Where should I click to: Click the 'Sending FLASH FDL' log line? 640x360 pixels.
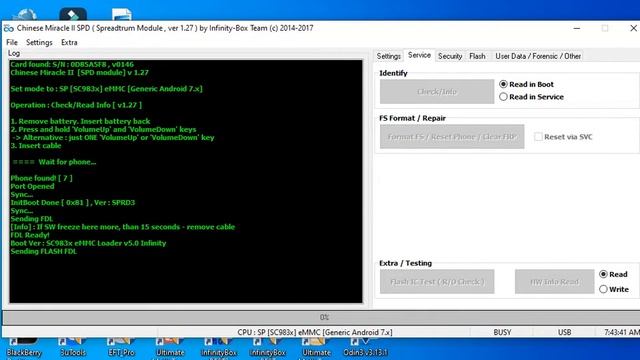(43, 251)
